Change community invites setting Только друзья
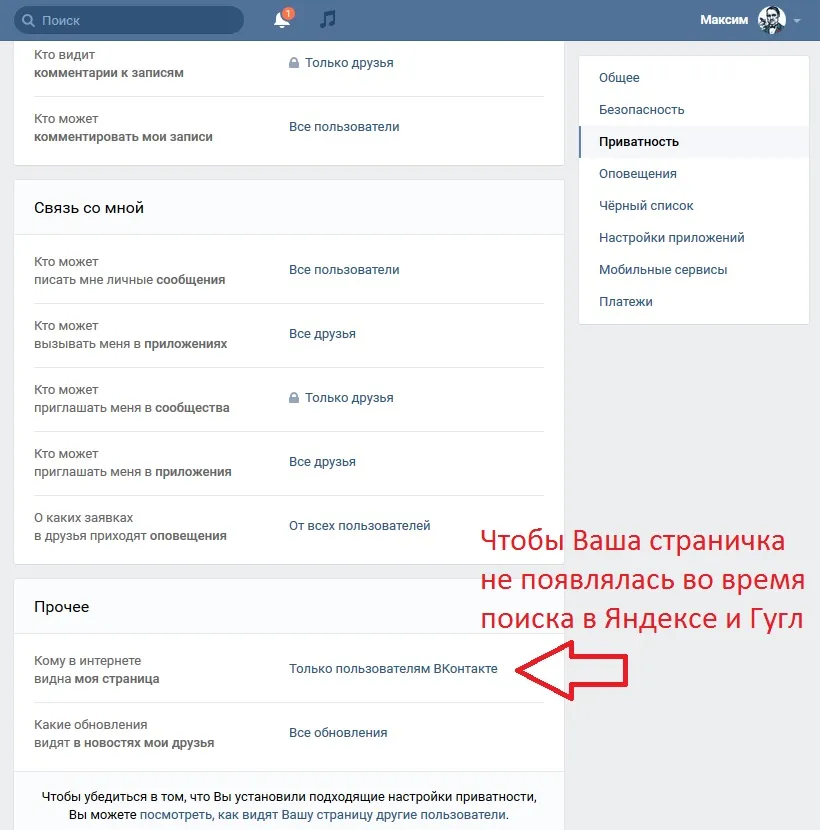Viewport: 820px width, 830px height. pyautogui.click(x=349, y=398)
